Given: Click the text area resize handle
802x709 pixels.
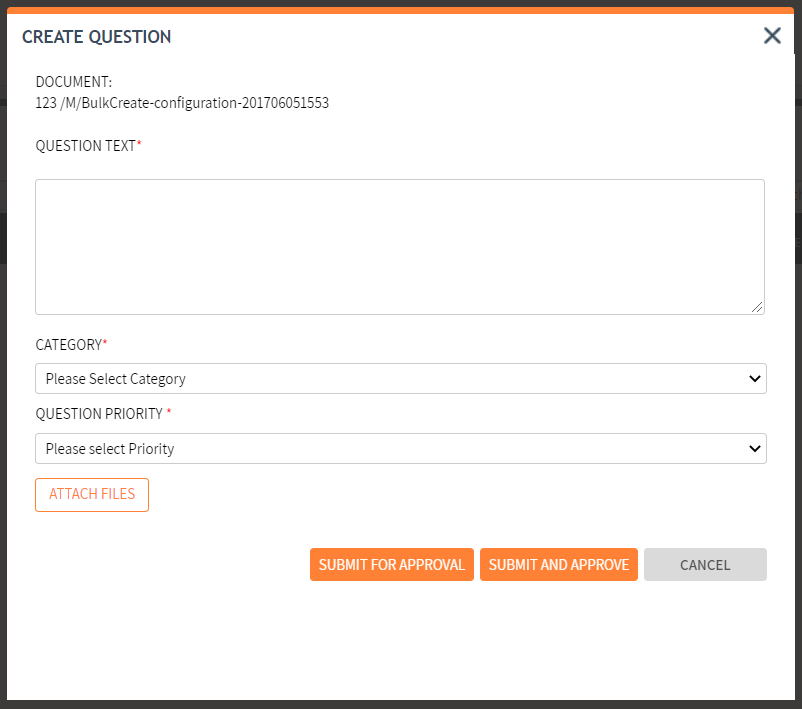Looking at the screenshot, I should click(758, 308).
